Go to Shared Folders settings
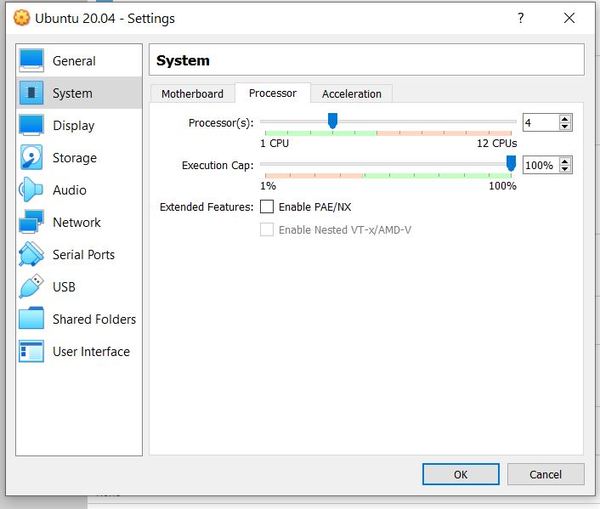Screen dimensions: 600x509 (x=79, y=319)
